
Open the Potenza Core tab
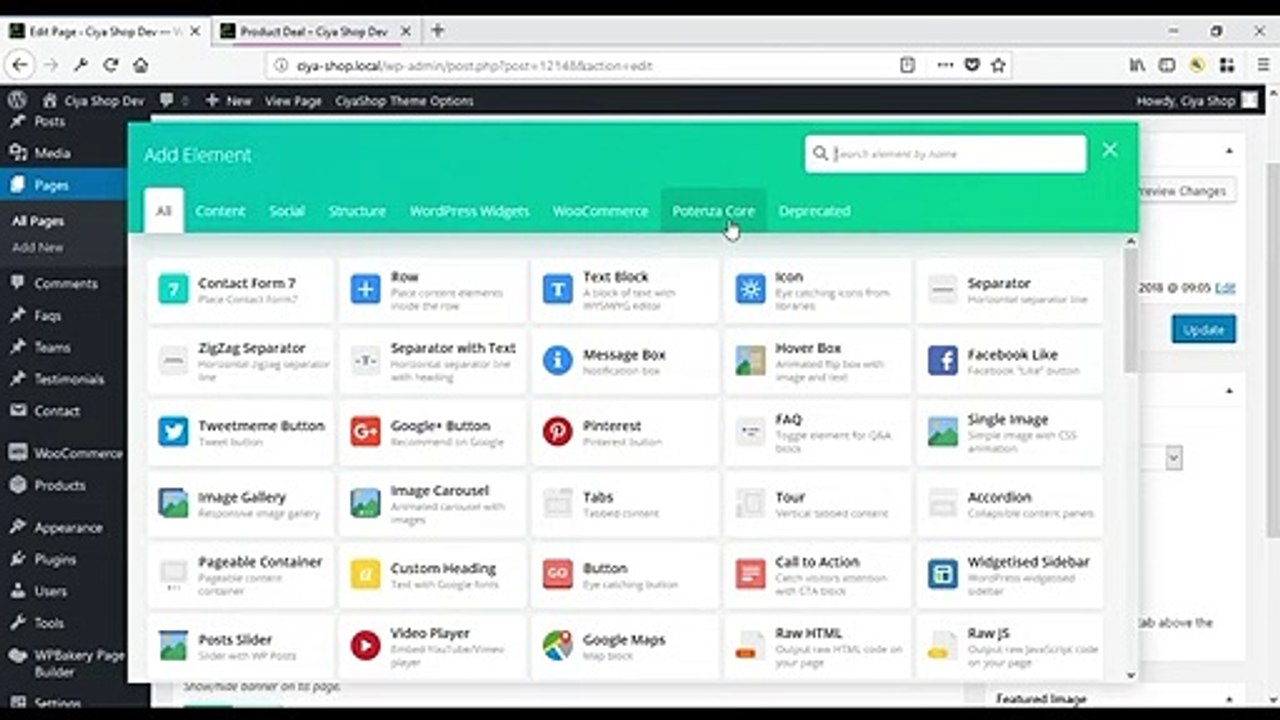[713, 211]
